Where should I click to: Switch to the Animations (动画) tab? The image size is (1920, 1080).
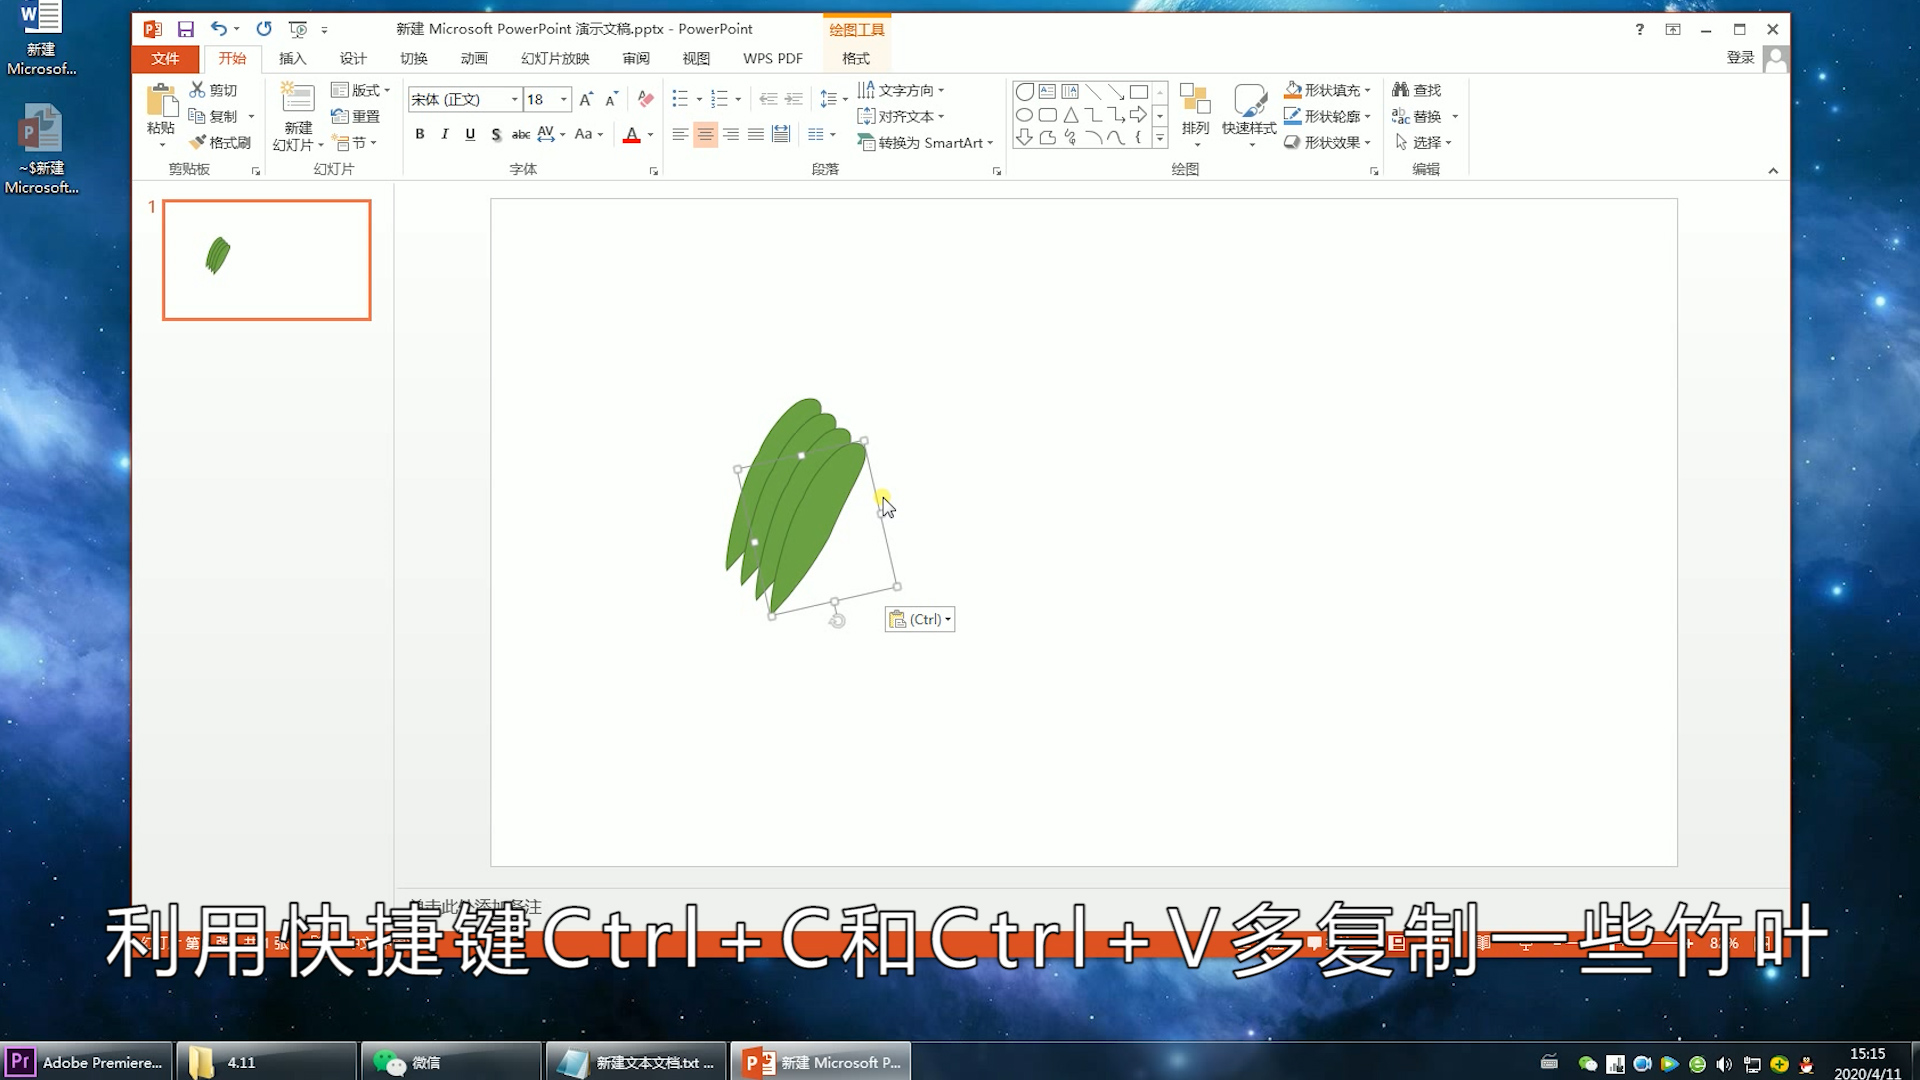[x=474, y=58]
